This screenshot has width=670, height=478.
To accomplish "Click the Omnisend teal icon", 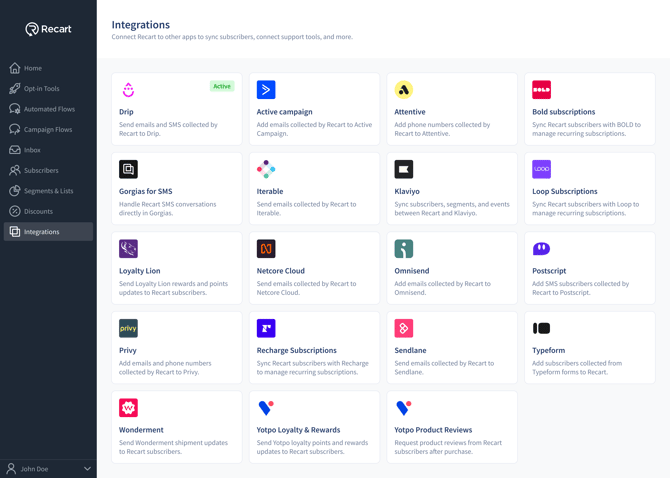I will (x=404, y=249).
